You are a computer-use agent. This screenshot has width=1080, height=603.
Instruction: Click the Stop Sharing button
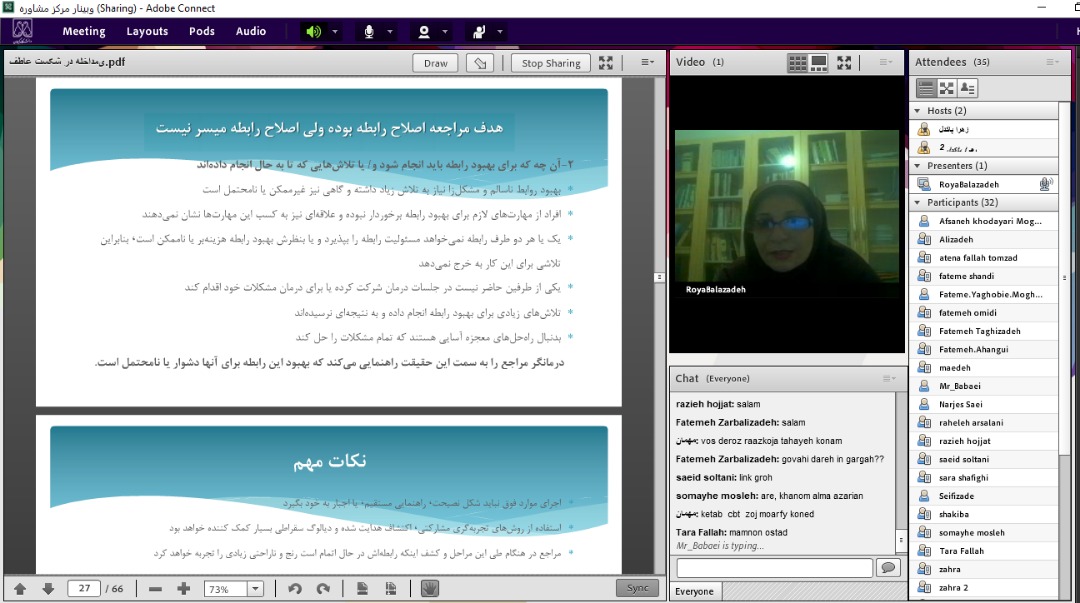point(551,63)
